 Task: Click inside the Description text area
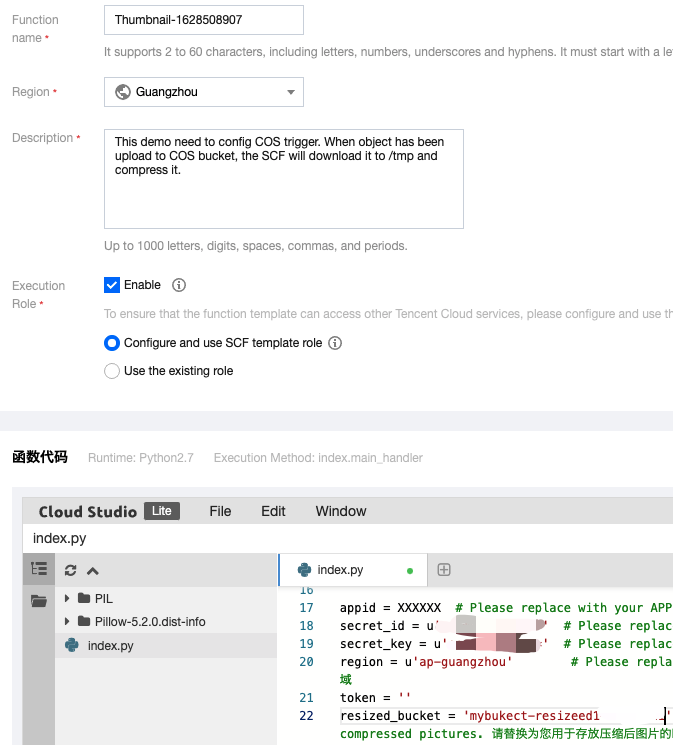[284, 179]
